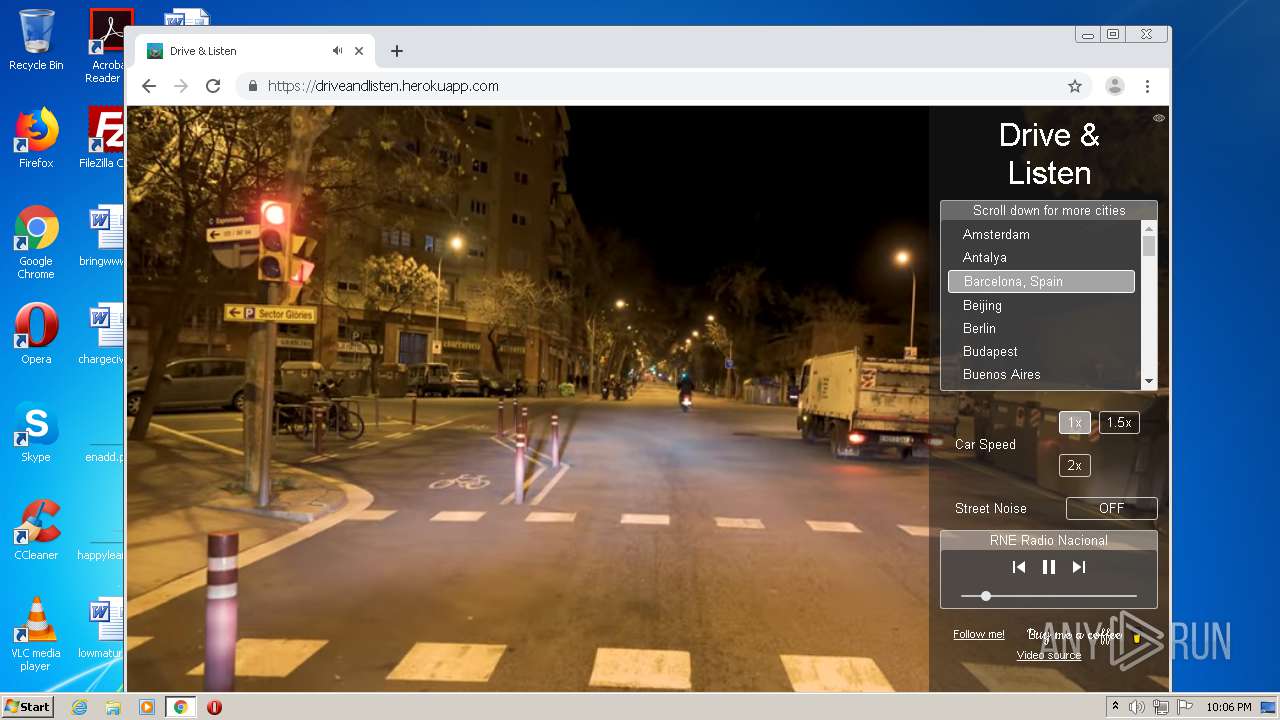1280x720 pixels.
Task: Open Windows Explorer from the taskbar
Action: click(x=113, y=707)
